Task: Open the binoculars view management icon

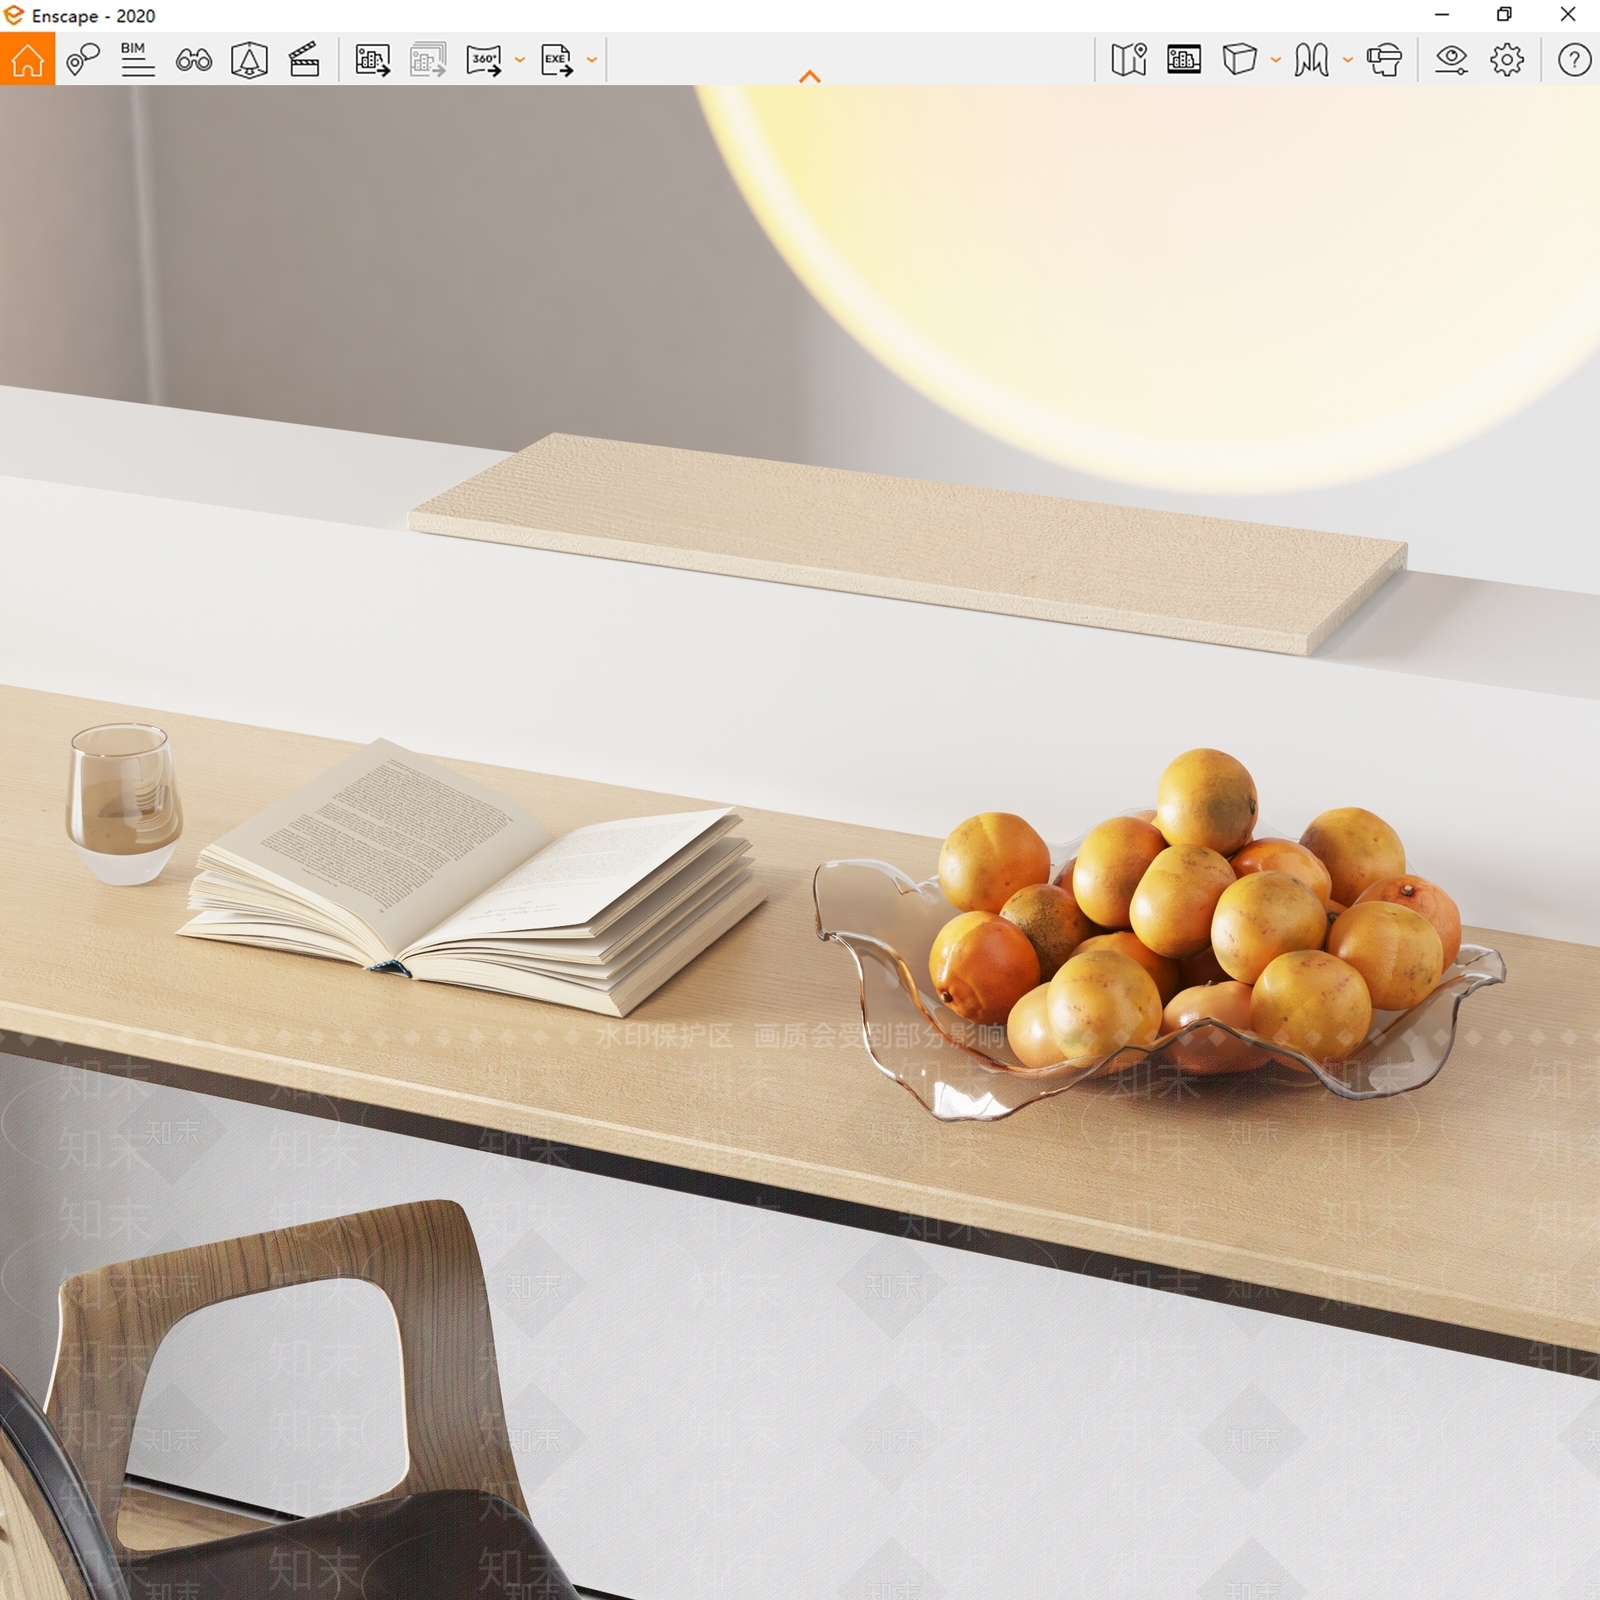Action: click(x=193, y=61)
